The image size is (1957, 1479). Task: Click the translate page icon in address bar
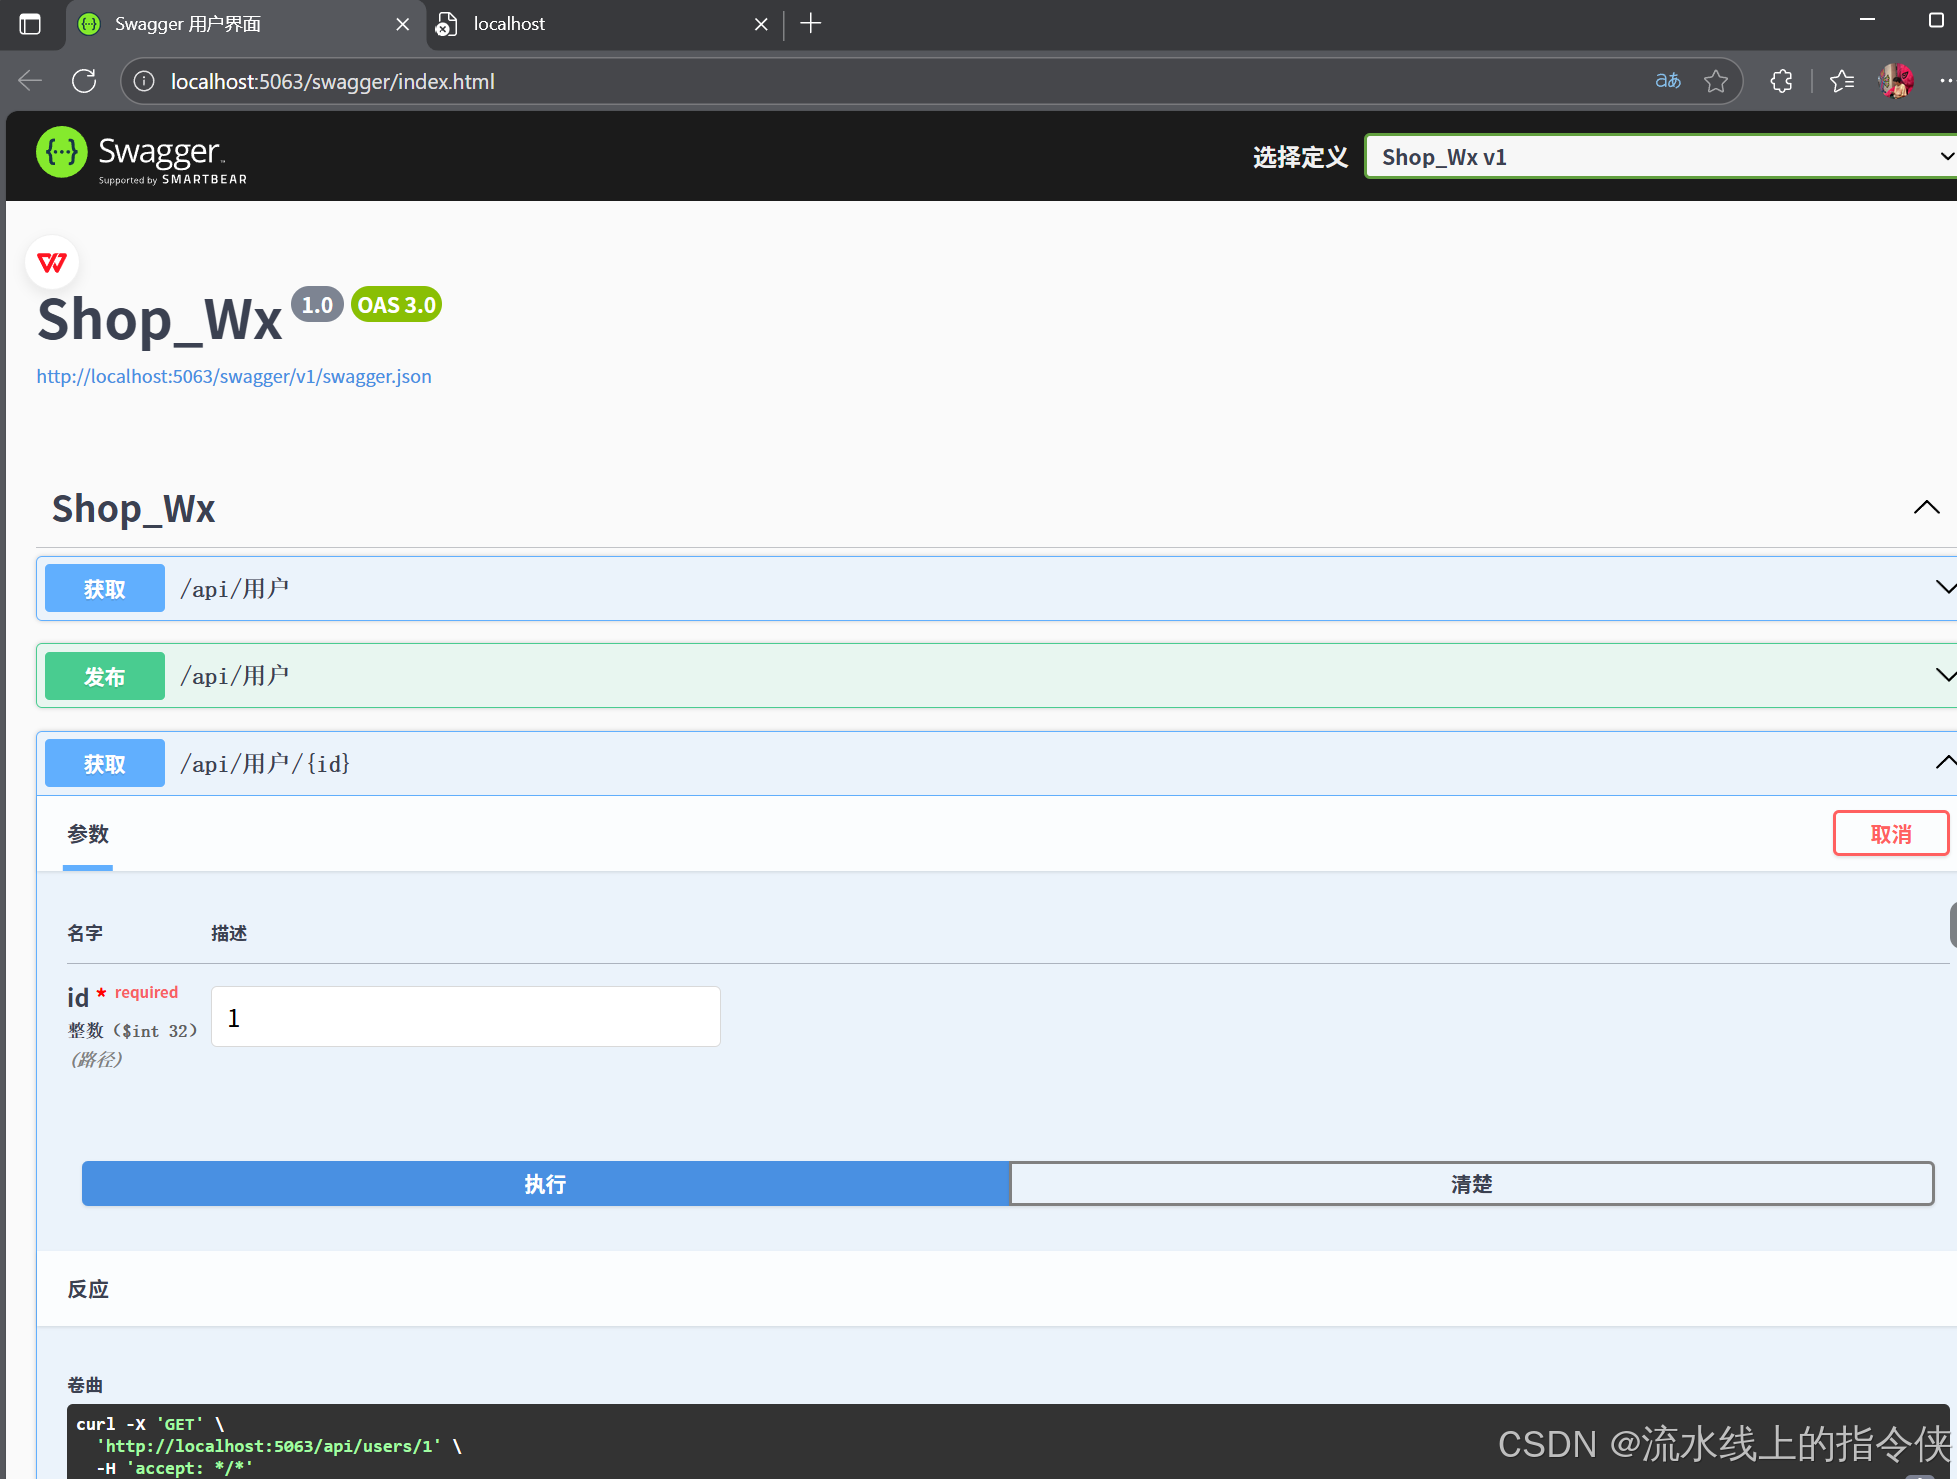[x=1667, y=81]
